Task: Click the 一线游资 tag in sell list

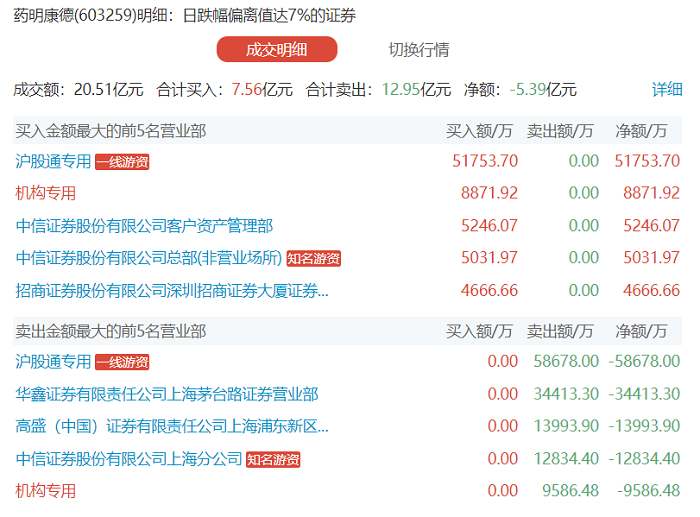Action: click(x=122, y=362)
